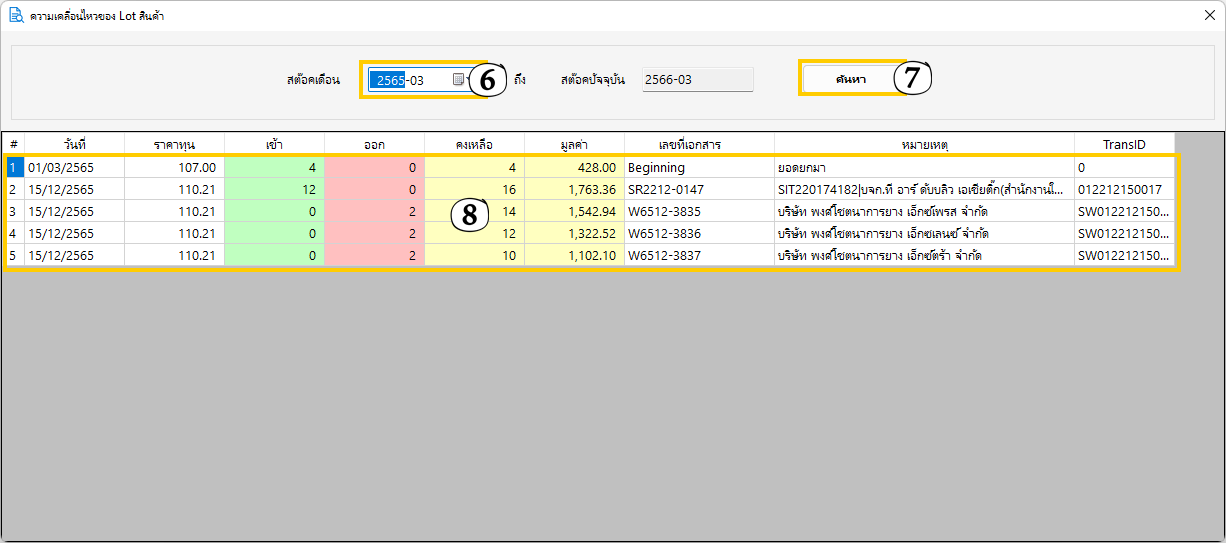The height and width of the screenshot is (543, 1226).
Task: Click the หมายเหตุ column header
Action: 924,144
